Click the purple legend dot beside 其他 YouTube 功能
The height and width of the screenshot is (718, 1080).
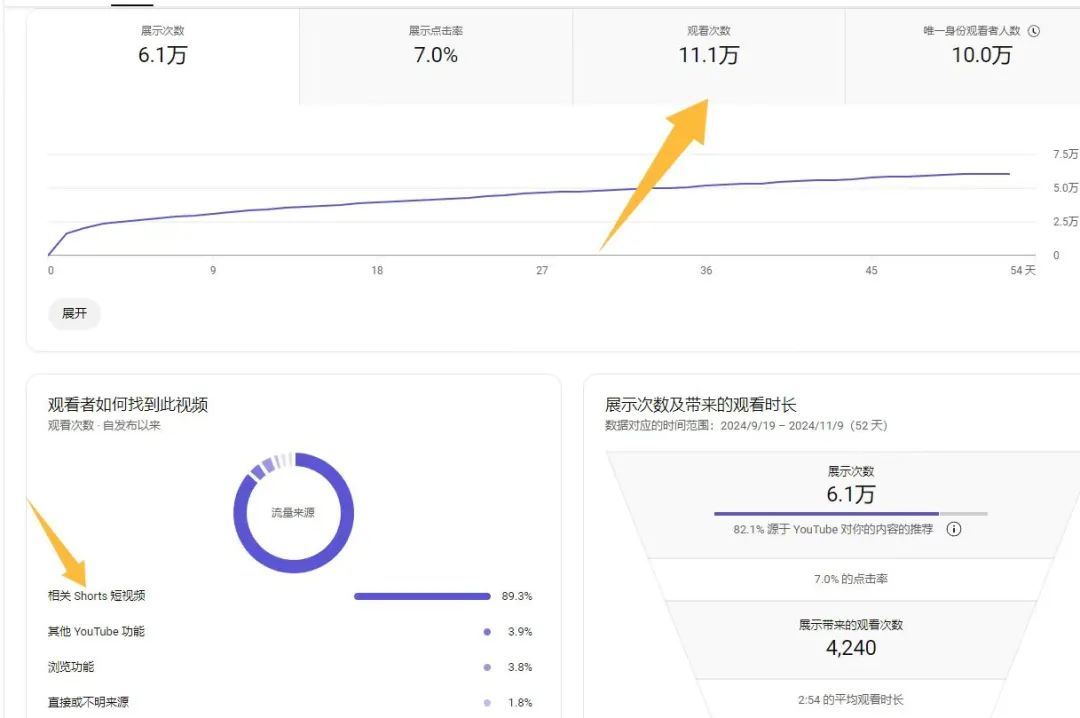486,631
